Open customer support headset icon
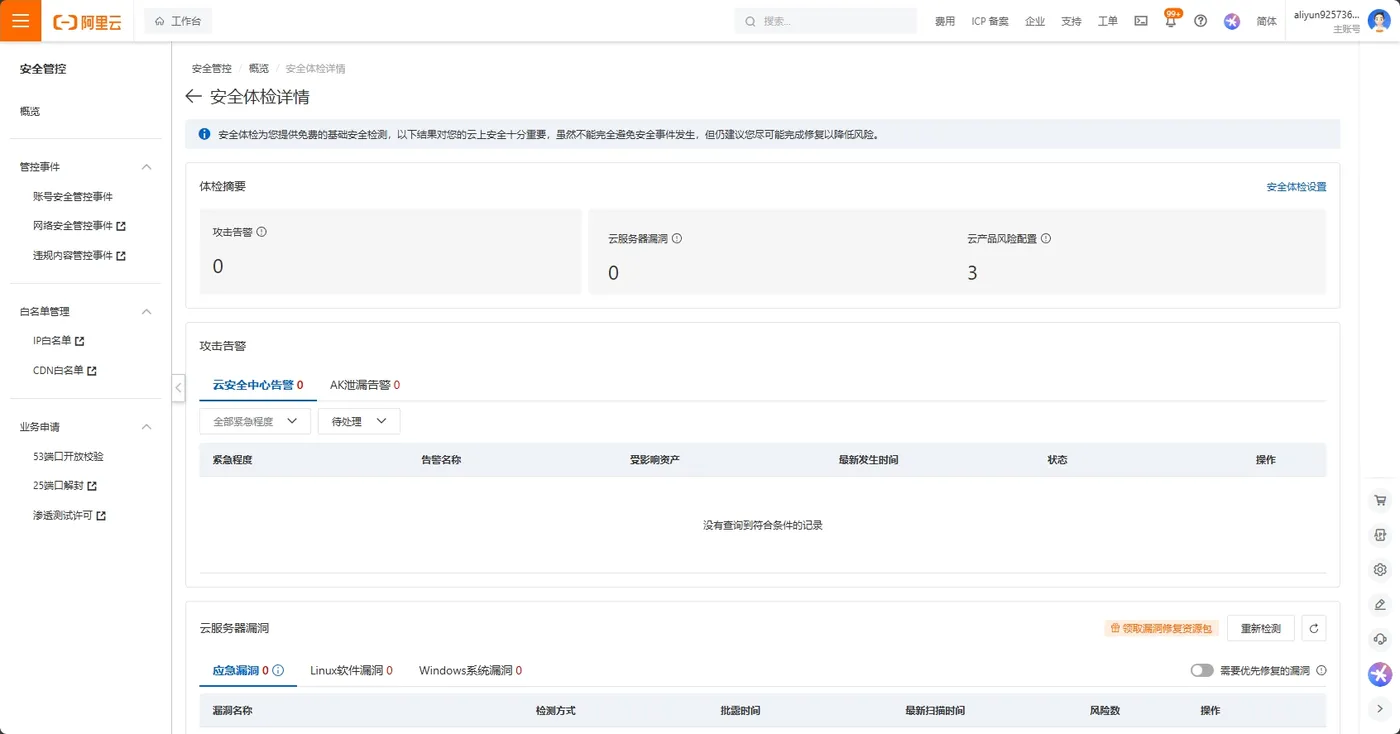Viewport: 1400px width, 734px height. pos(1380,639)
